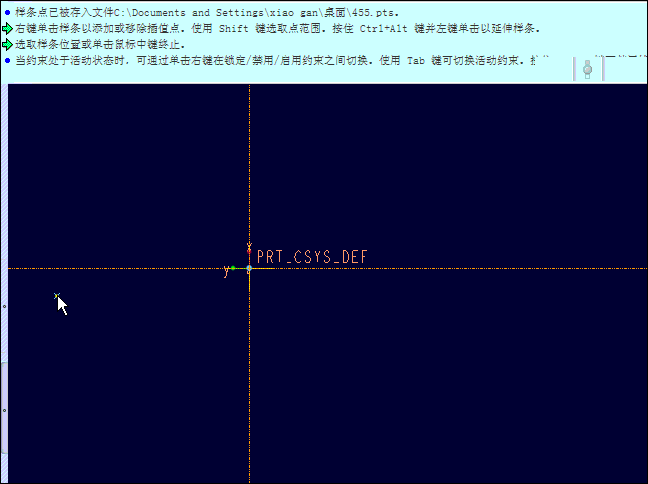
Task: Click the green x-axis endpoint of csys
Action: pyautogui.click(x=233, y=268)
